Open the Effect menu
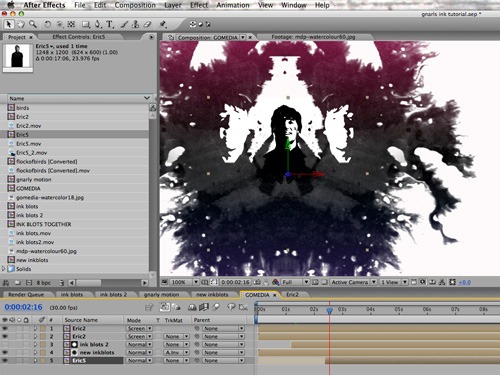Screen dimensions: 500x375 pos(199,5)
